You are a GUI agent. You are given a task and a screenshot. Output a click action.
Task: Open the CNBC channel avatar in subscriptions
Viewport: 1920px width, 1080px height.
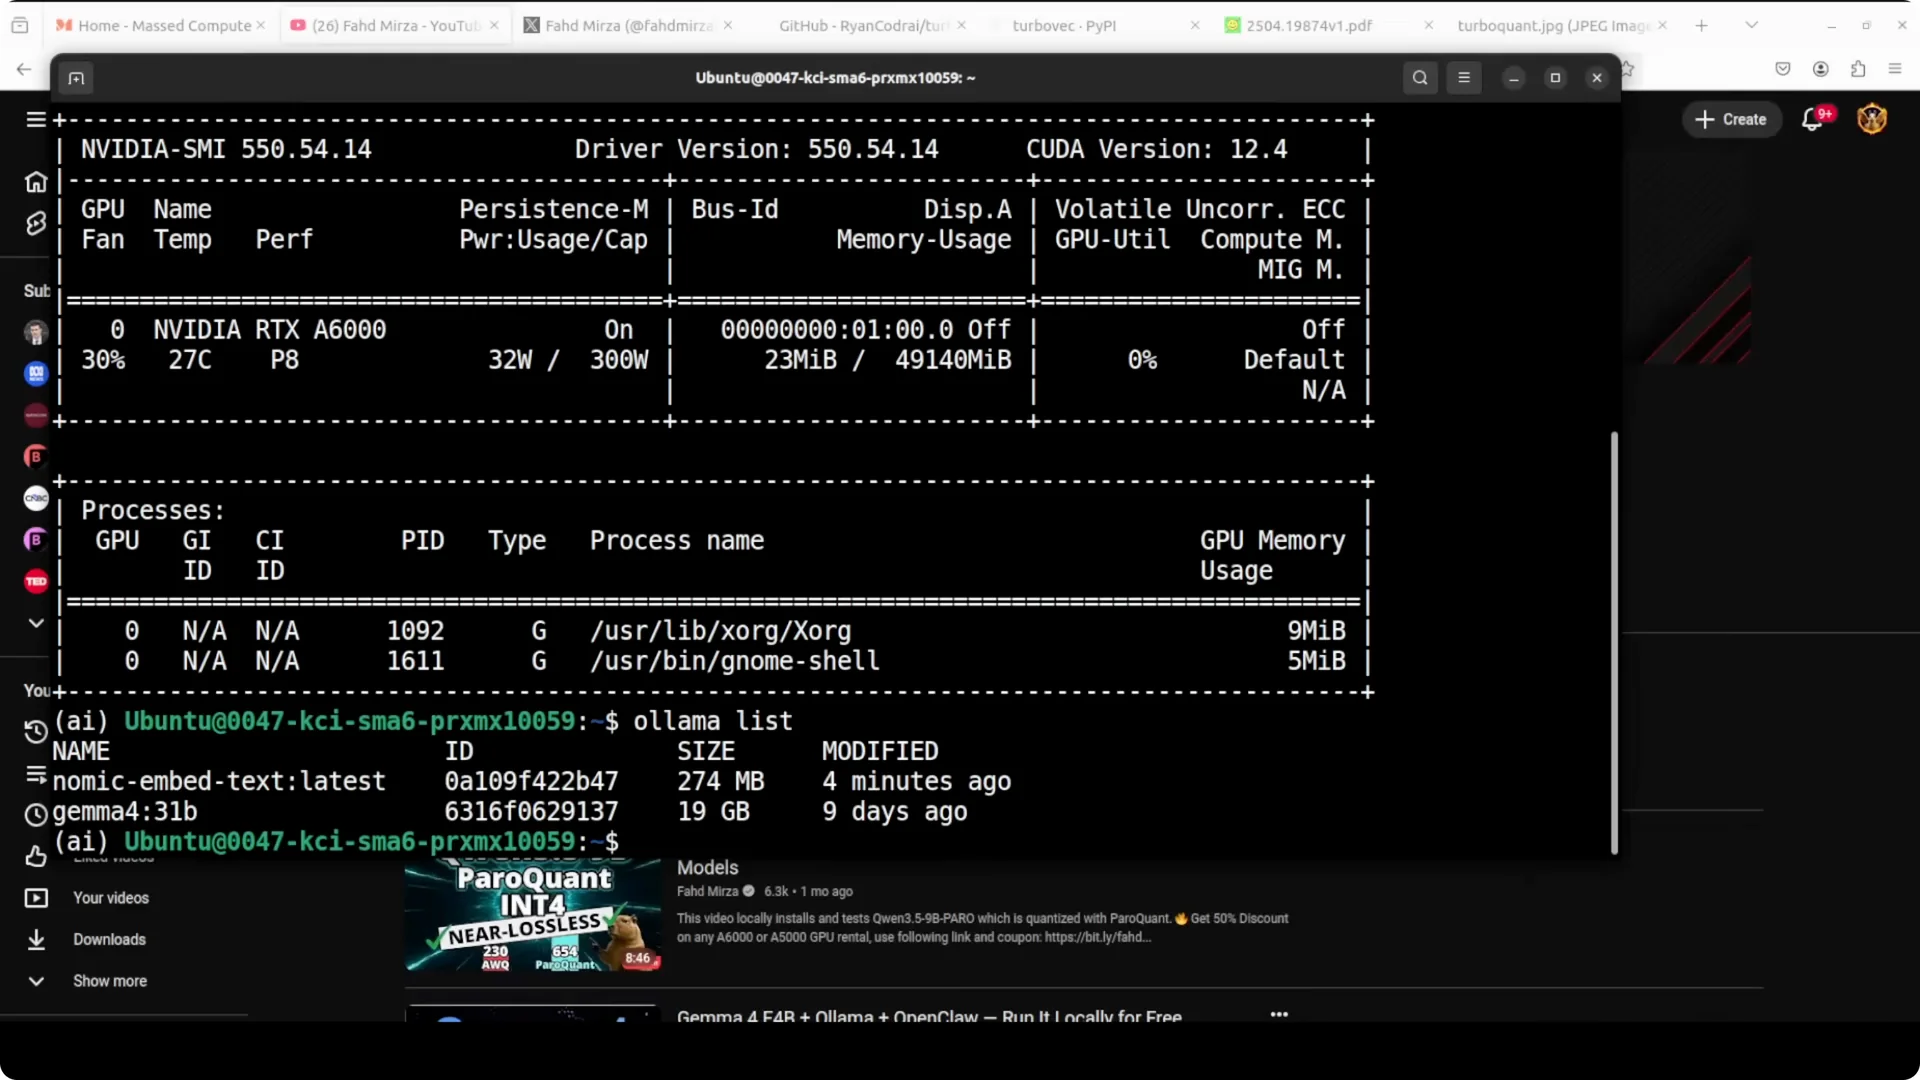point(36,498)
